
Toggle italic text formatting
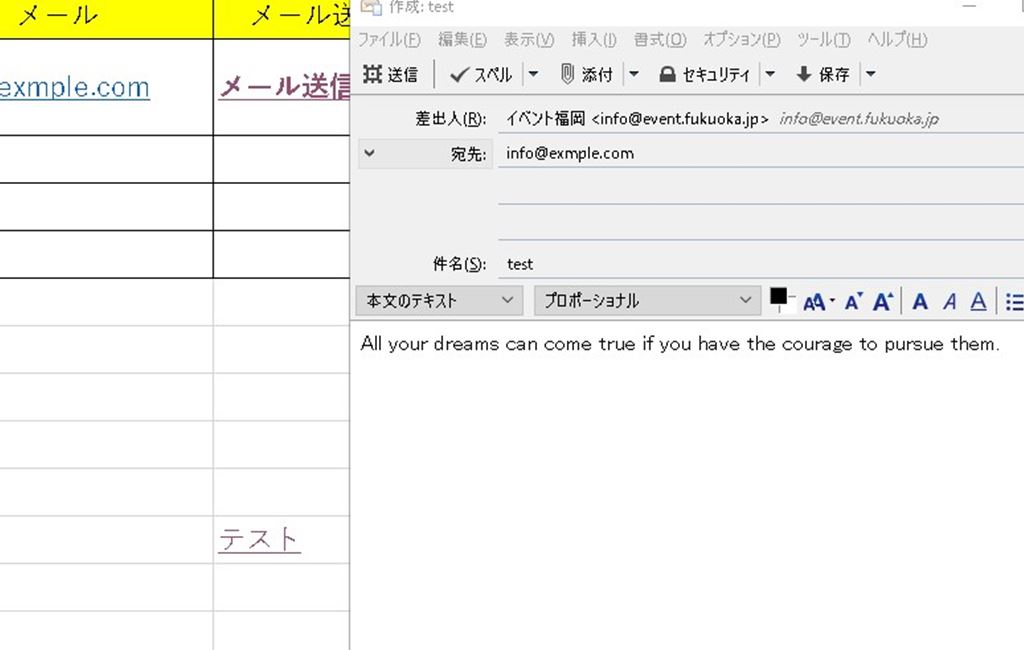point(950,301)
